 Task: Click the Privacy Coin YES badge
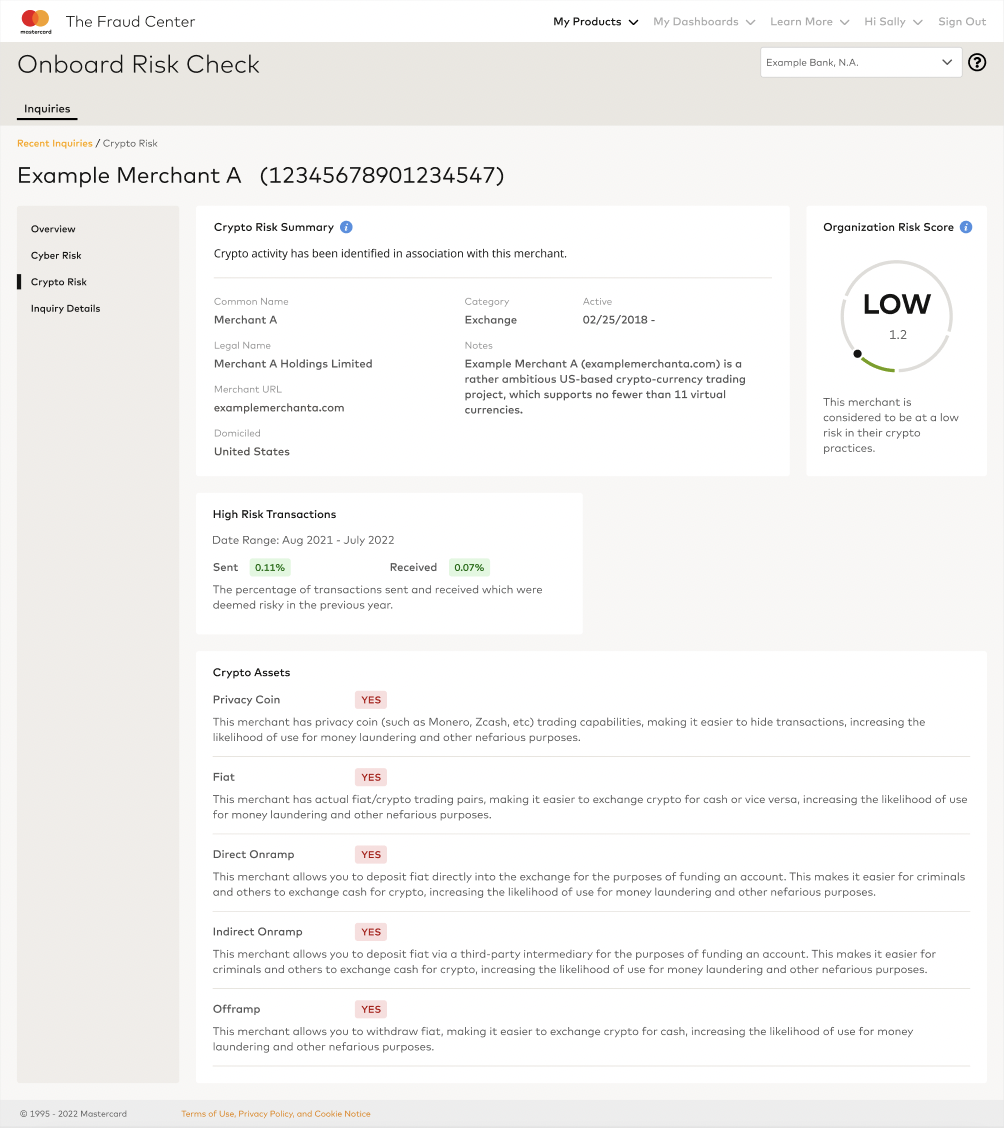tap(371, 700)
